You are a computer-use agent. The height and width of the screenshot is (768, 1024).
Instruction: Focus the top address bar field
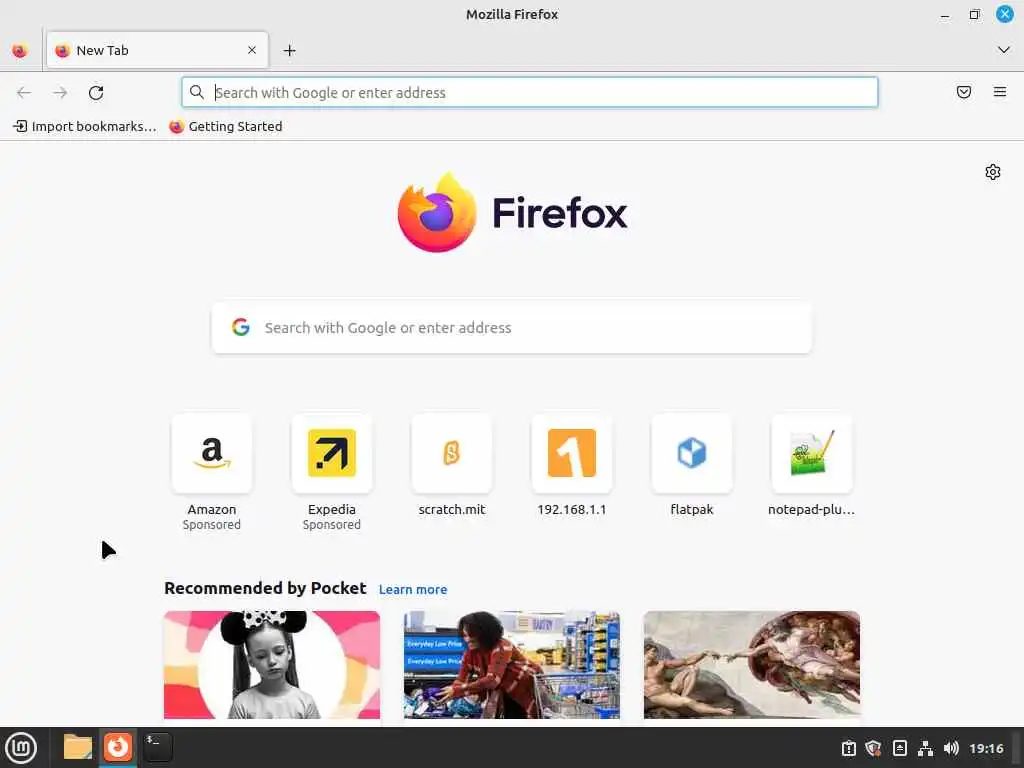pyautogui.click(x=530, y=93)
